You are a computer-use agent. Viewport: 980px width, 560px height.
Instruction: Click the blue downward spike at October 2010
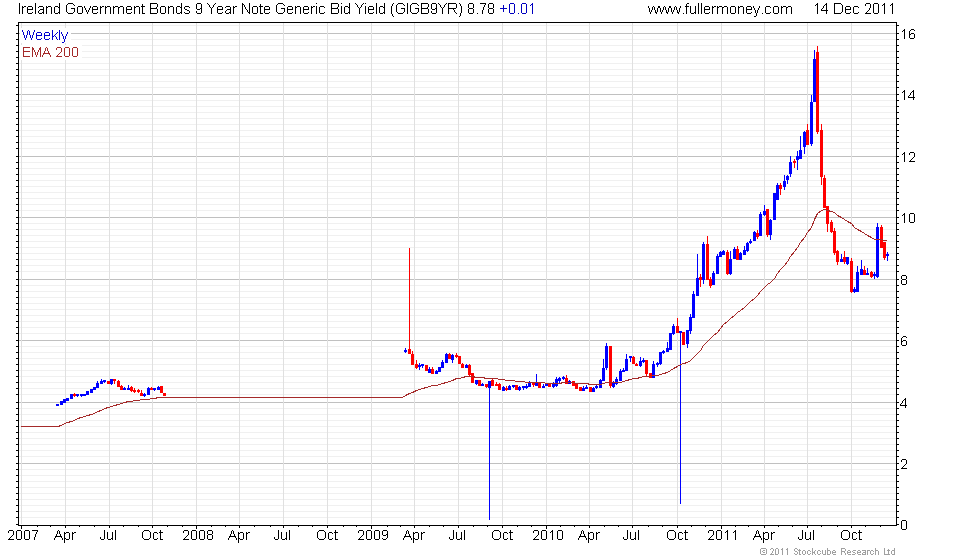point(680,419)
